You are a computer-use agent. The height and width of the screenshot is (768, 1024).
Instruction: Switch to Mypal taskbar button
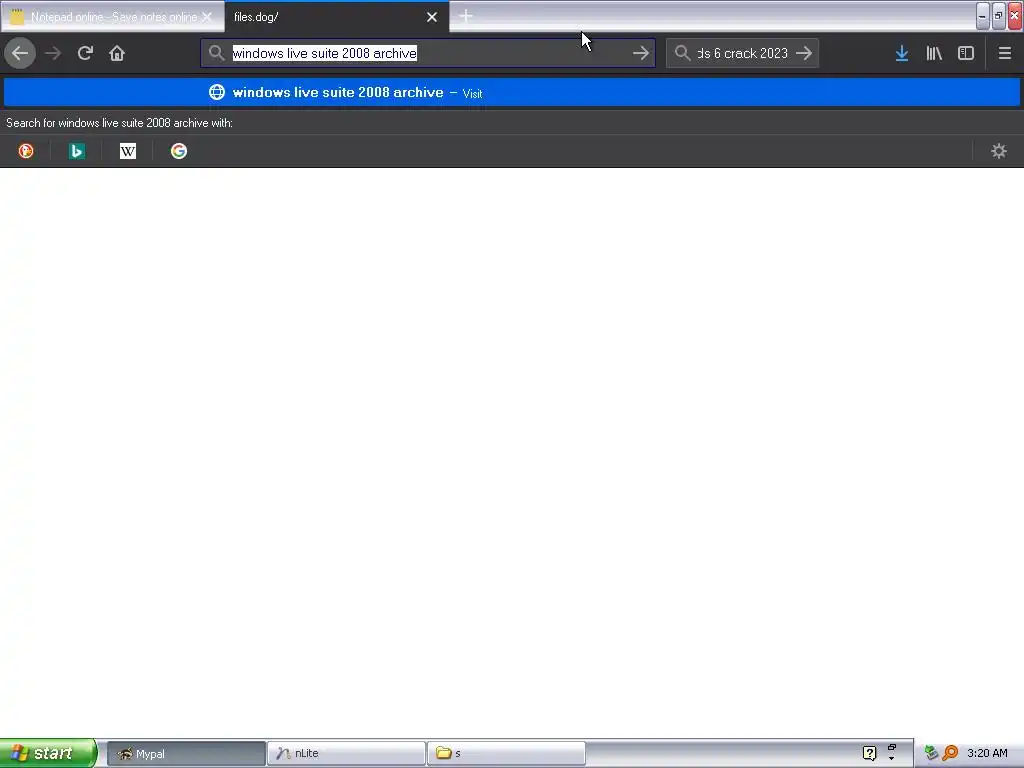pyautogui.click(x=186, y=753)
